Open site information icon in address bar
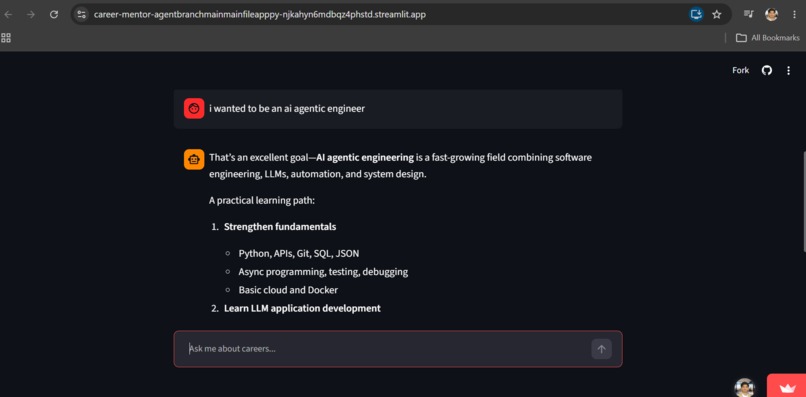Image resolution: width=806 pixels, height=397 pixels. tap(81, 14)
